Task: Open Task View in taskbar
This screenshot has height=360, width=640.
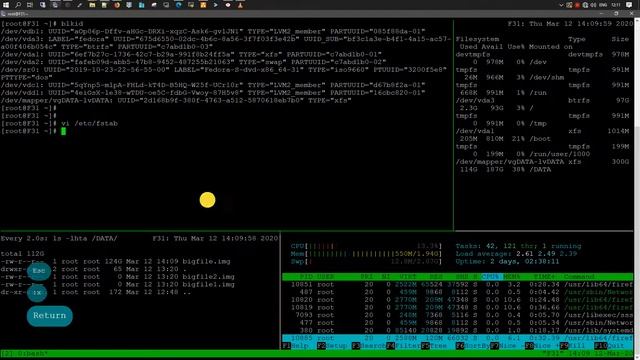Action: tap(30, 5)
